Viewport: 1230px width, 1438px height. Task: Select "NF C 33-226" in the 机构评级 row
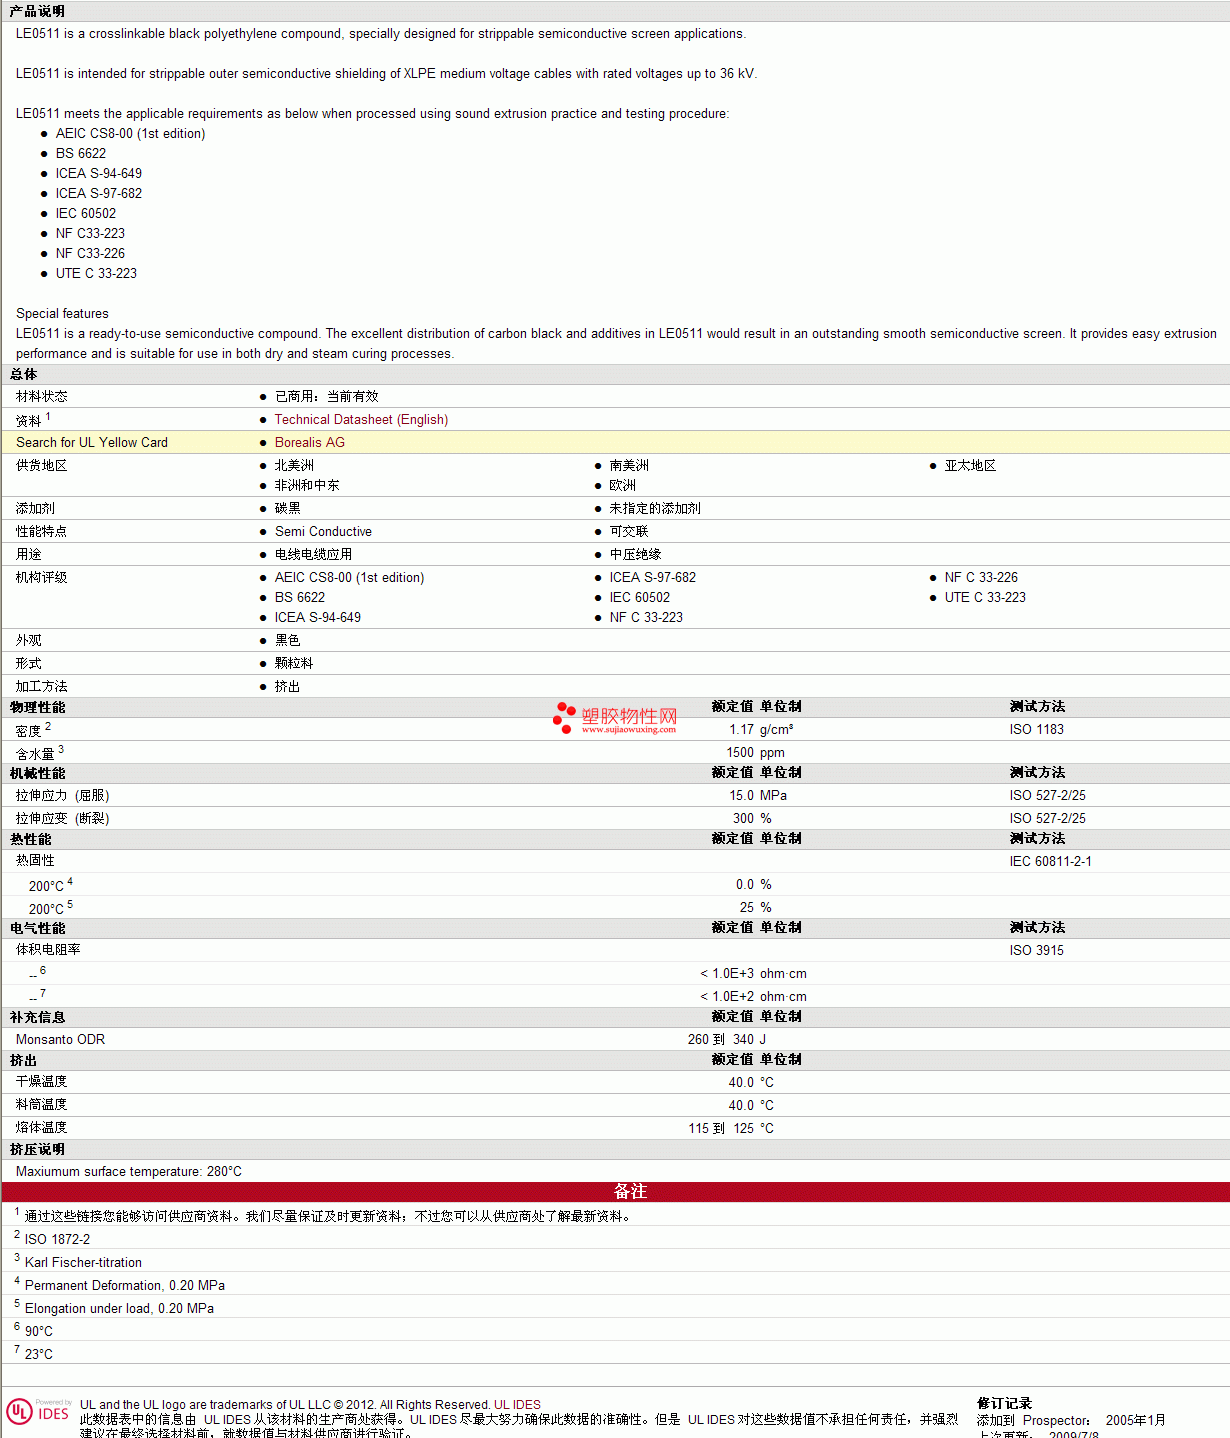click(981, 578)
